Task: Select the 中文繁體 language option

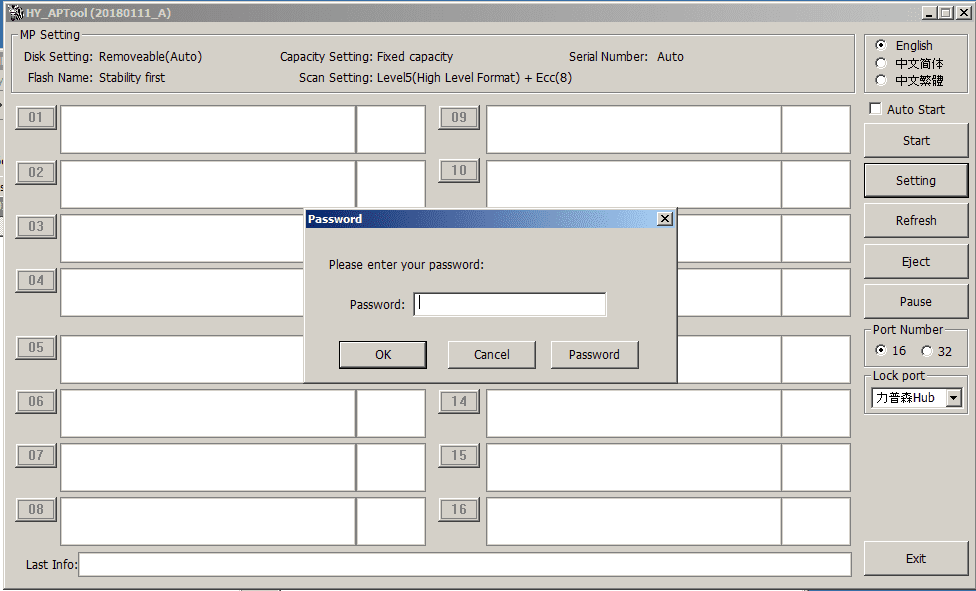Action: point(880,80)
